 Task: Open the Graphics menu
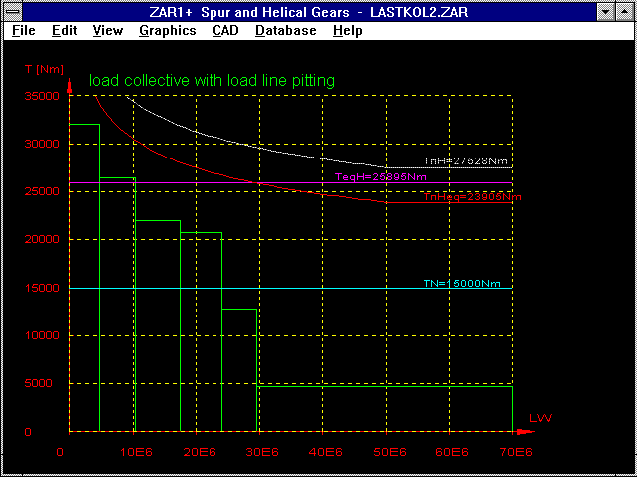[x=167, y=31]
